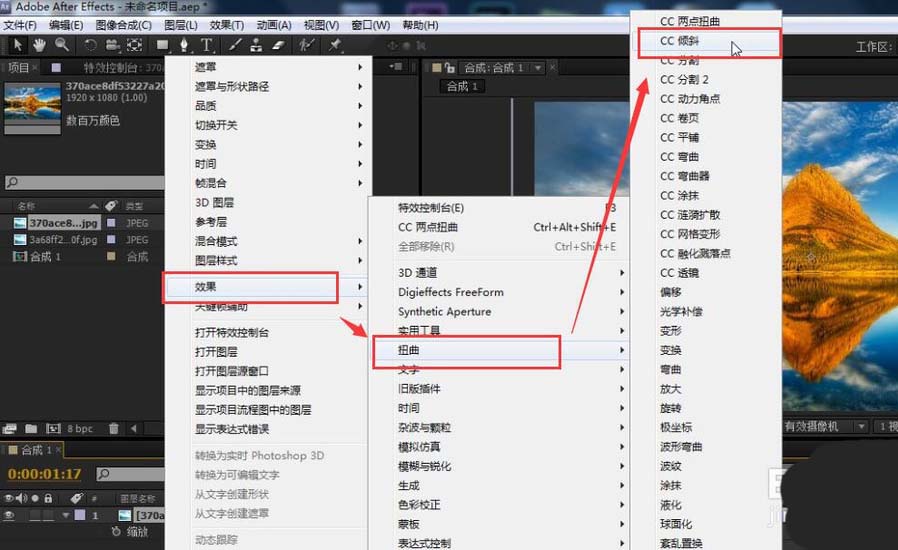
Task: Toggle layer 1 eye visibility switch
Action: click(9, 515)
